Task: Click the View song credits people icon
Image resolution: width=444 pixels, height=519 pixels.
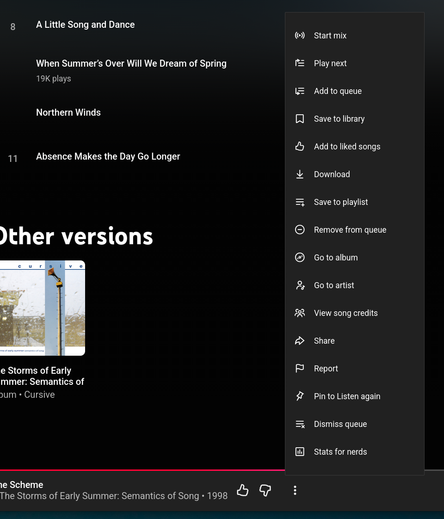Action: click(x=300, y=313)
